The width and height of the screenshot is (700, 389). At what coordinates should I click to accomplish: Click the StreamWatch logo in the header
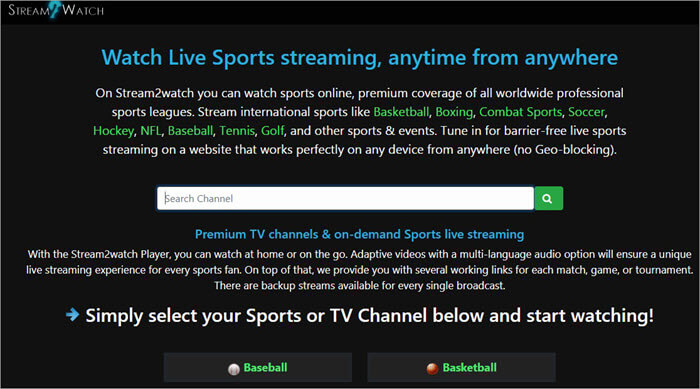pyautogui.click(x=56, y=10)
